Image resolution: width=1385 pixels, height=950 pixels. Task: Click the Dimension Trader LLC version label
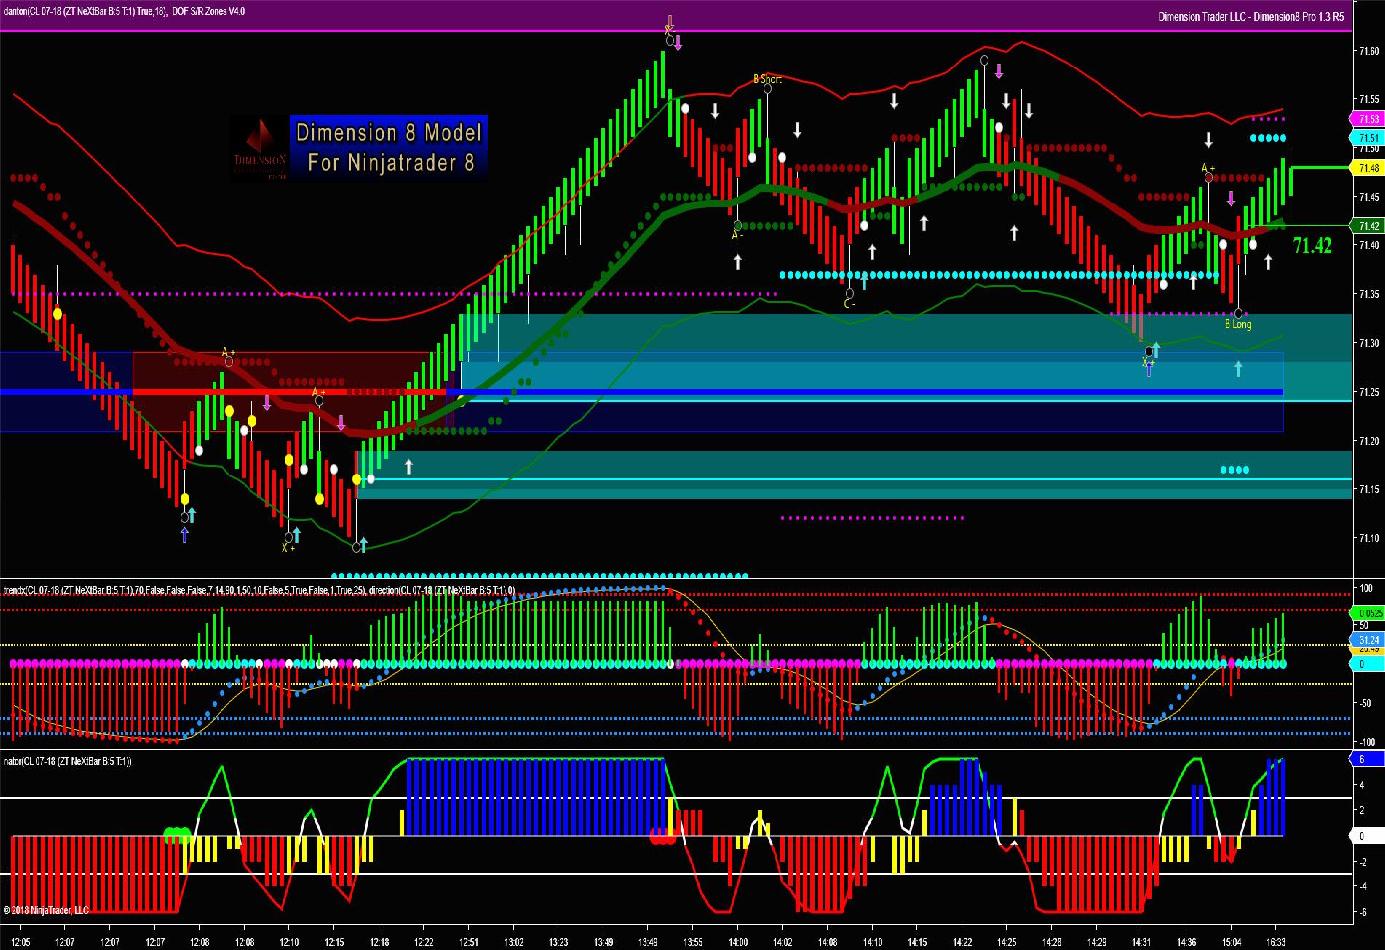point(1251,17)
